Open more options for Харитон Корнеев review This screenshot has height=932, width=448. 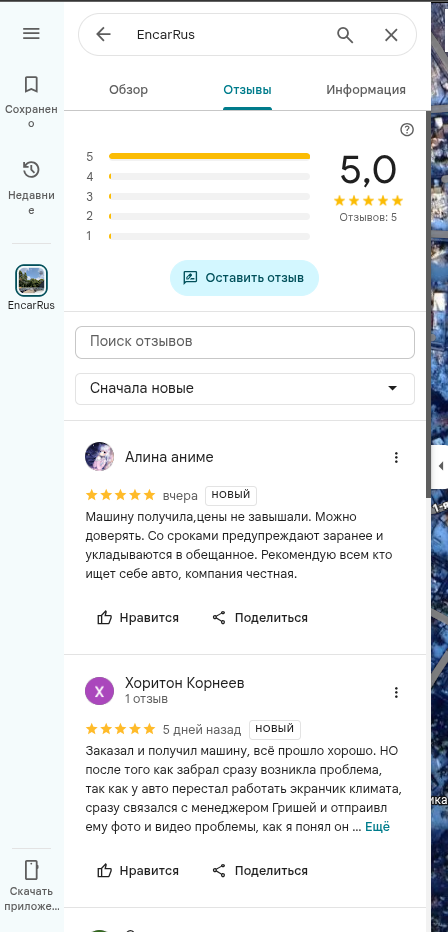click(396, 692)
